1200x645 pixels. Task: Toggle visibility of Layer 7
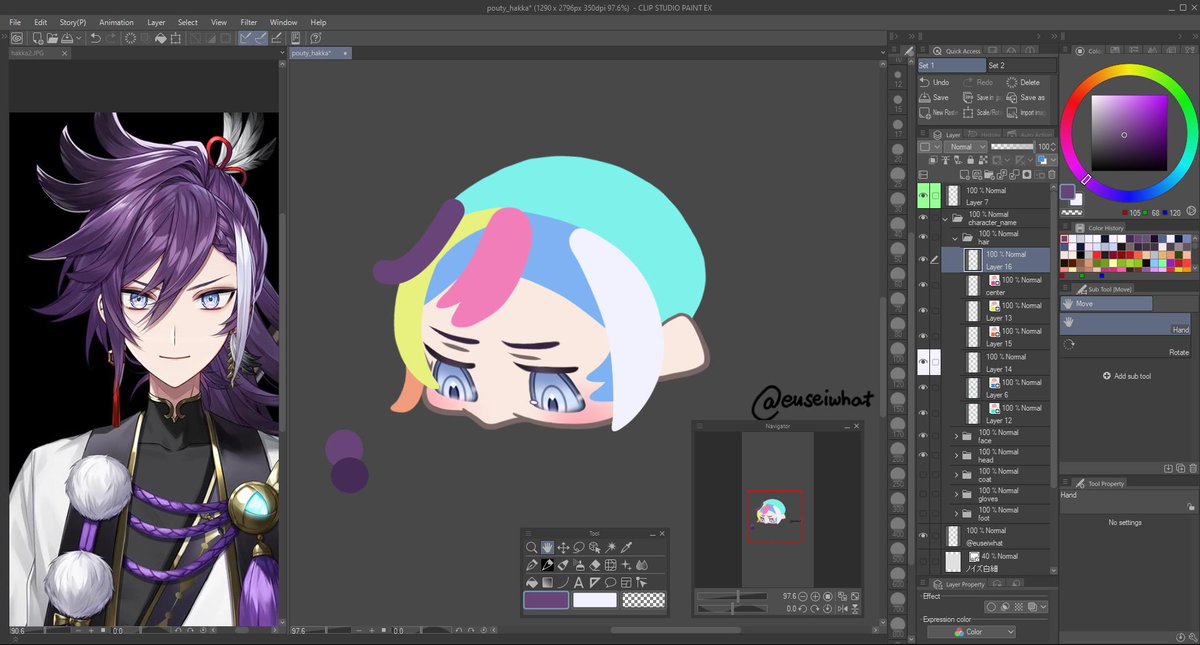pos(923,196)
